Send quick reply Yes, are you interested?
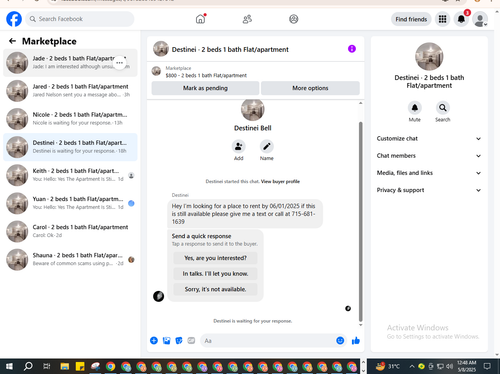This screenshot has width=500, height=374. (x=215, y=258)
